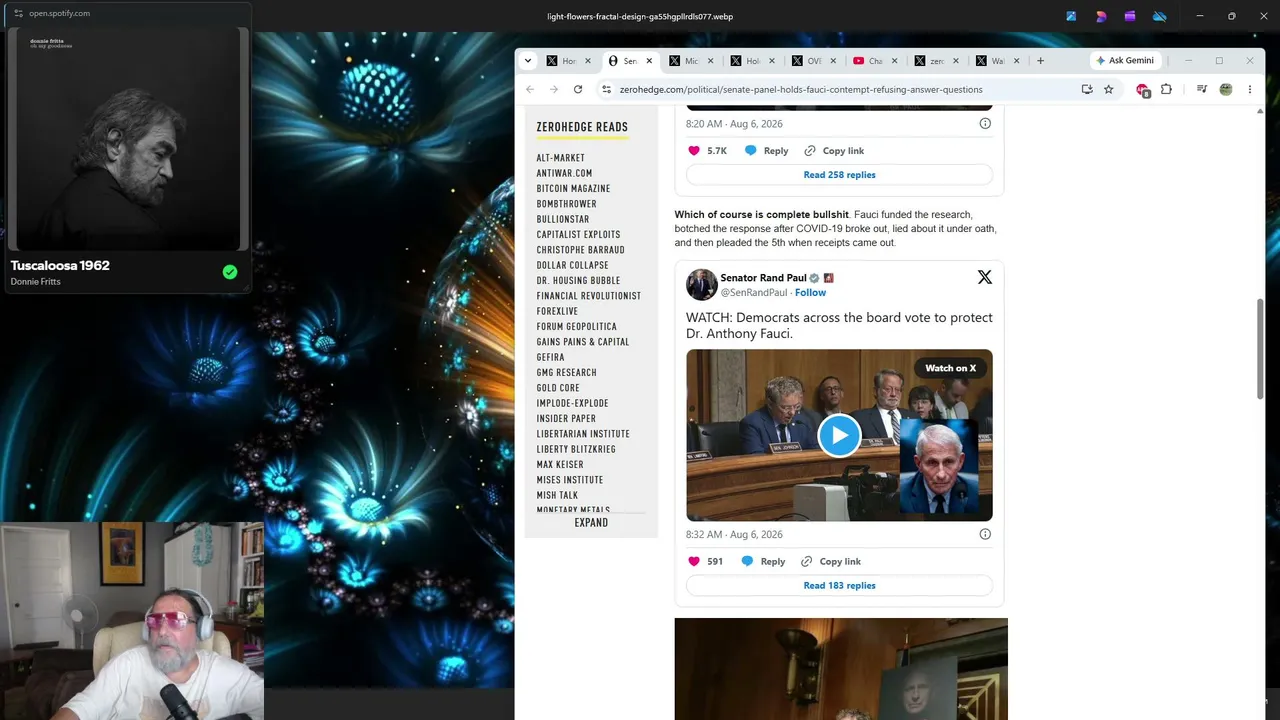Screen dimensions: 1280x720
Task: Click the X logo on Rand Paul tweet
Action: click(985, 277)
